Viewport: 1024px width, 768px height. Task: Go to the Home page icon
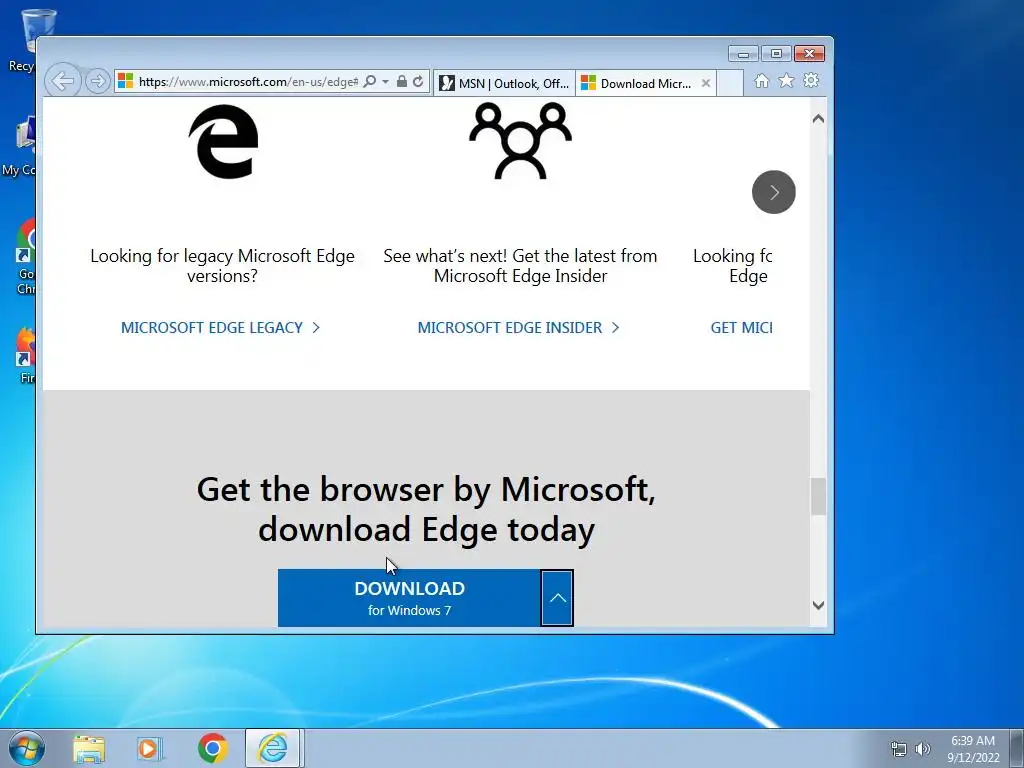point(761,81)
